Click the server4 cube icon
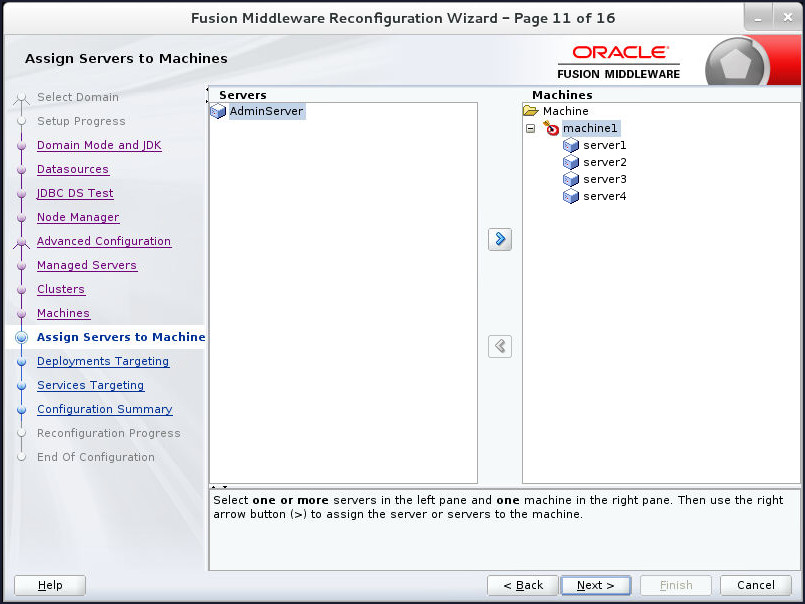Viewport: 805px width, 604px height. pos(571,196)
